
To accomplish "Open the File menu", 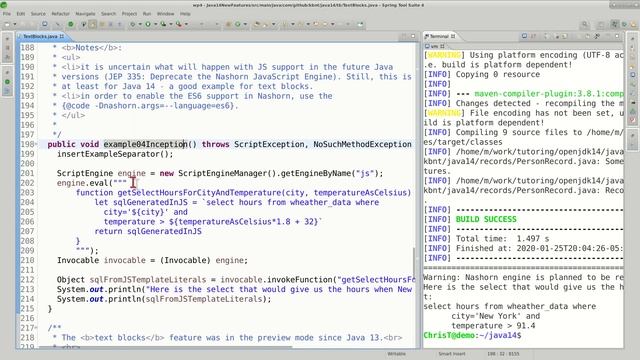I will 7,13.
